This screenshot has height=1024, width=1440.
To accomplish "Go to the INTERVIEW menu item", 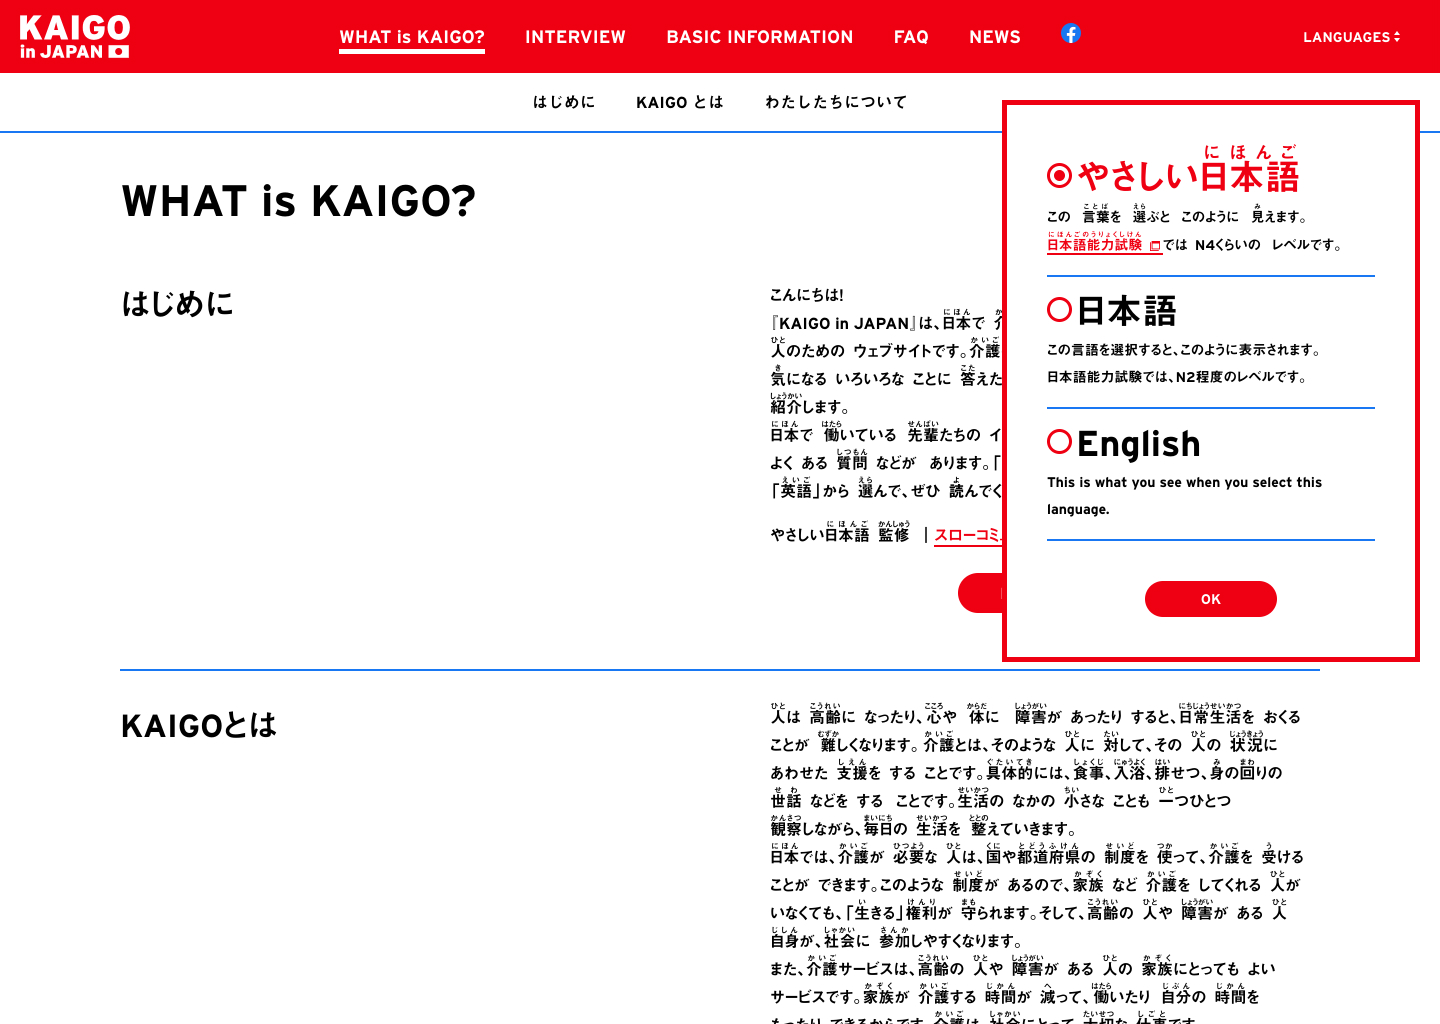I will 575,37.
